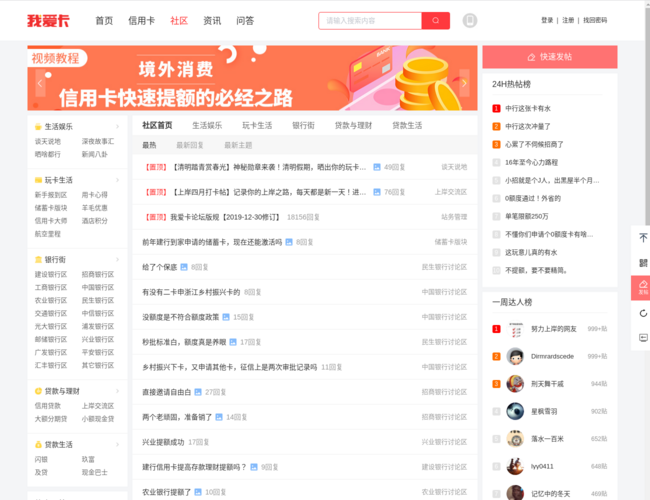Open the QR code icon on floating sidebar

click(x=643, y=263)
